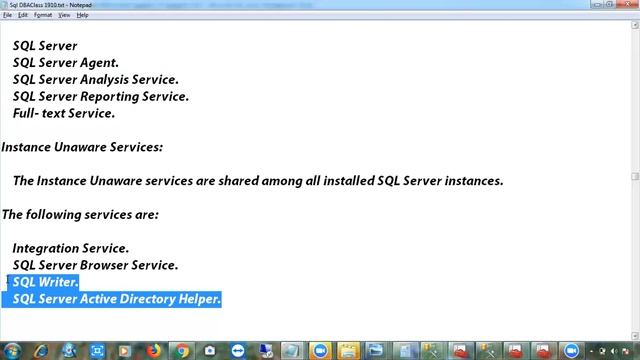
Task: Click the 'SQL Server Analysis Service.' line
Action: click(x=96, y=80)
